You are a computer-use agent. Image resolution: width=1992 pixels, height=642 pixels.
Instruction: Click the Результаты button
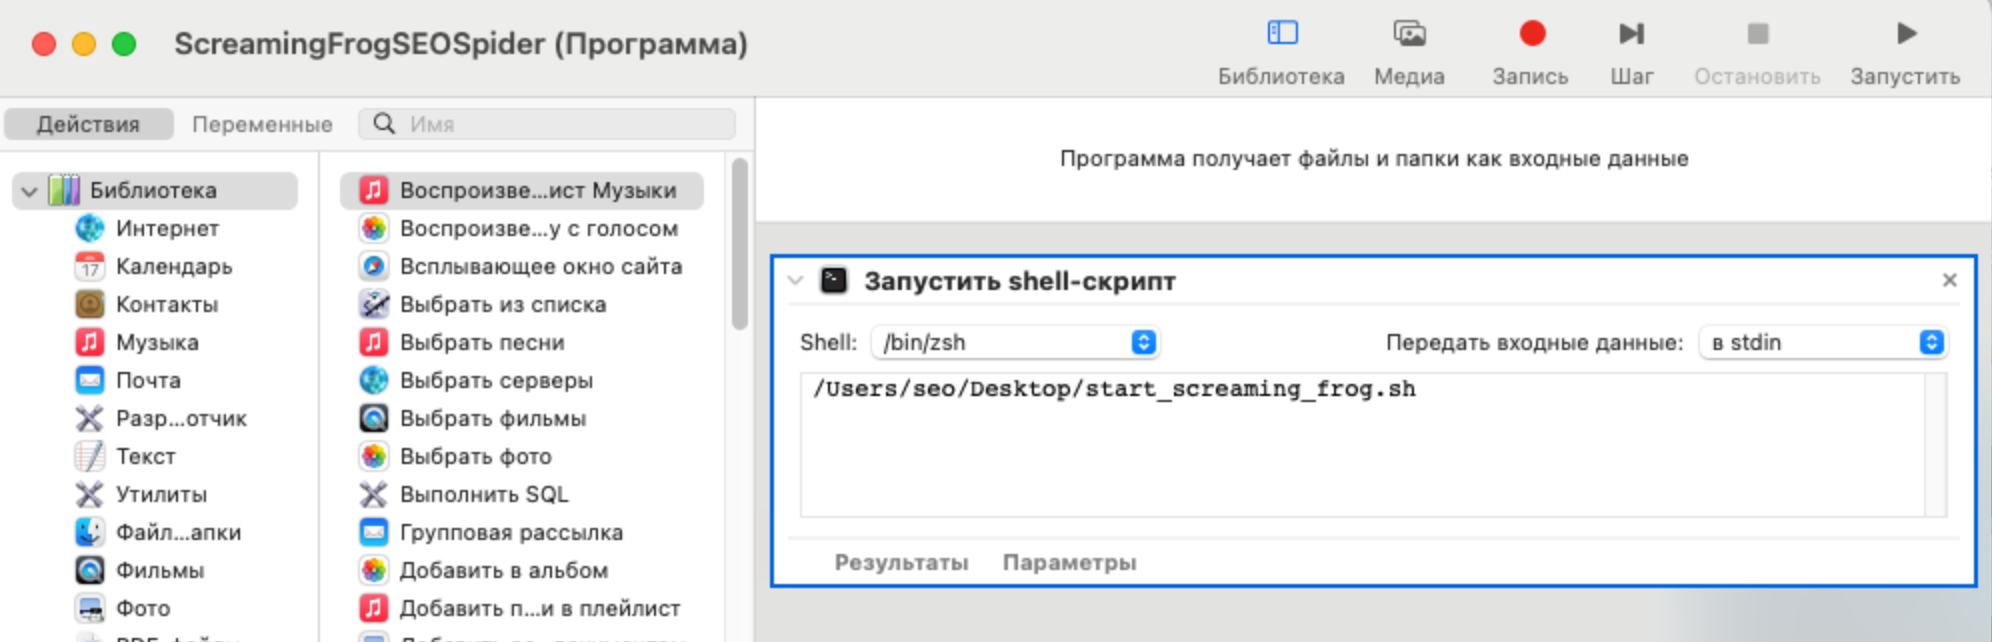coord(901,563)
